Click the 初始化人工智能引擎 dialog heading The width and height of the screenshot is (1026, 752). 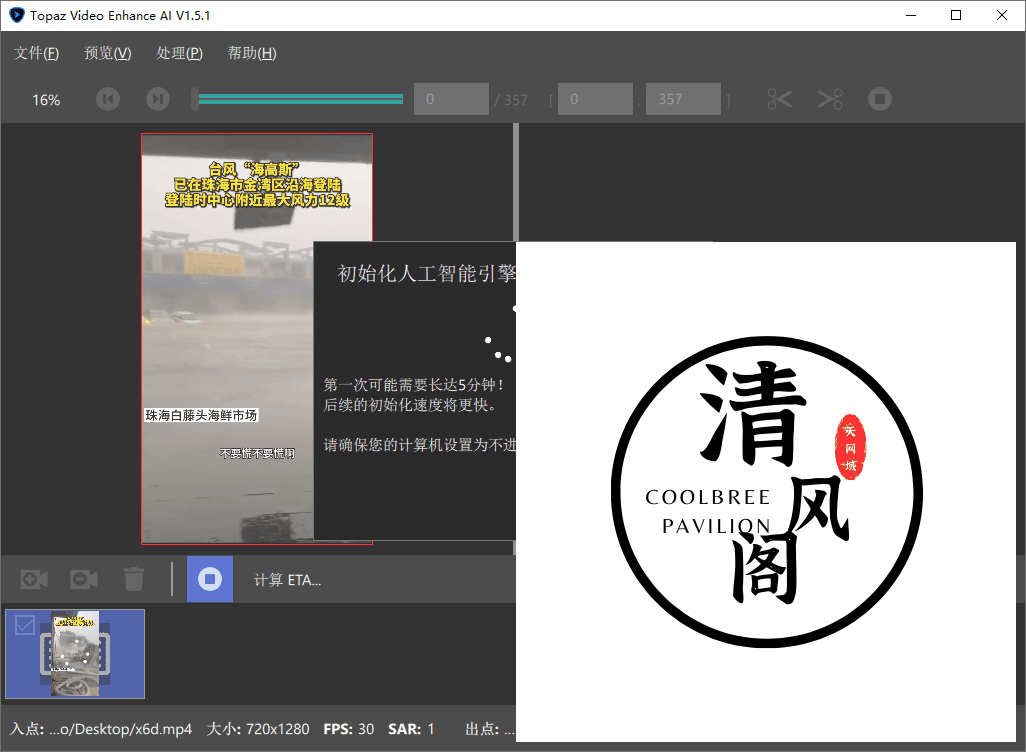tap(427, 273)
